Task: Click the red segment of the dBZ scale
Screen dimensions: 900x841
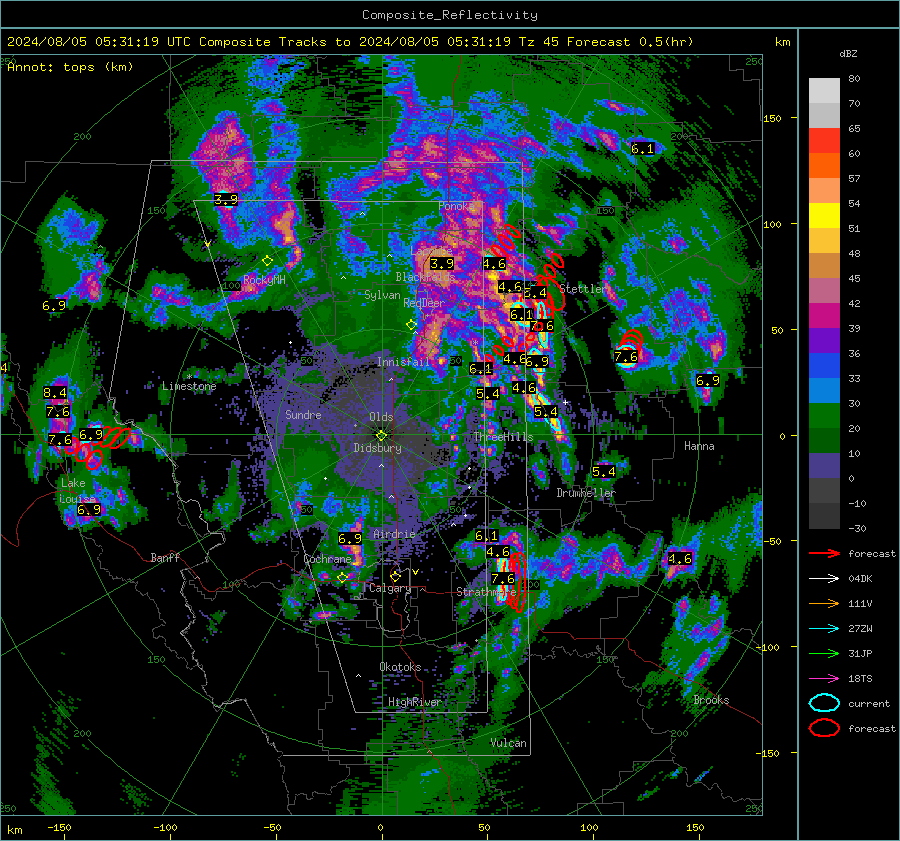Action: click(824, 141)
